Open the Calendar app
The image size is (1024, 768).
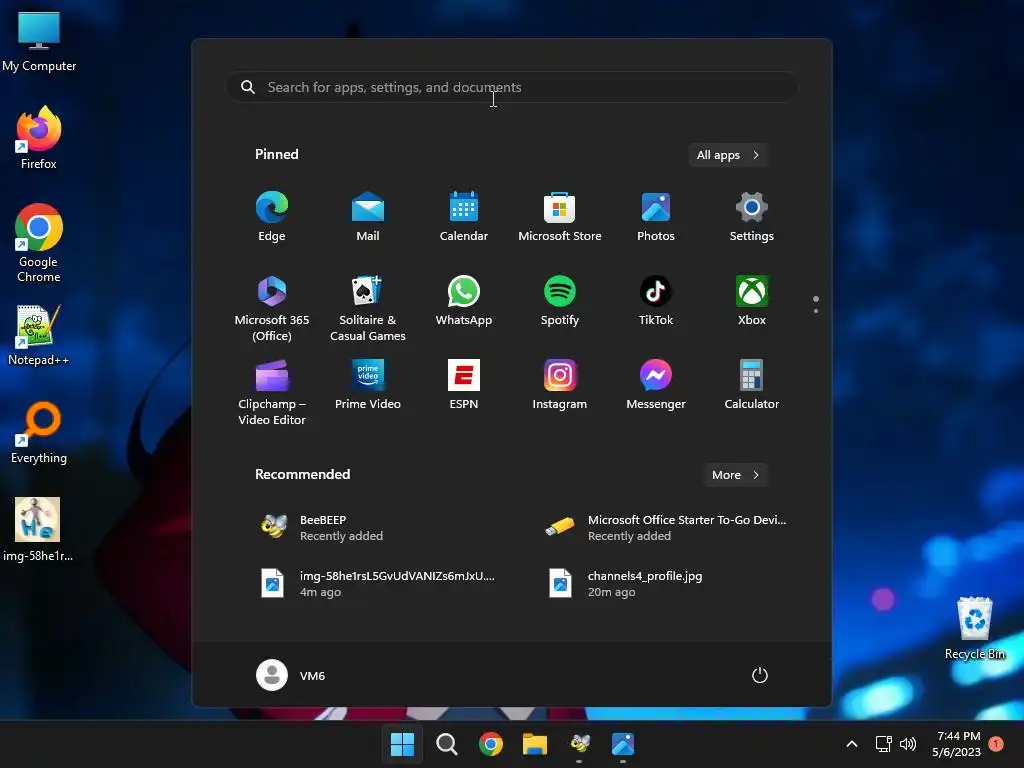464,216
